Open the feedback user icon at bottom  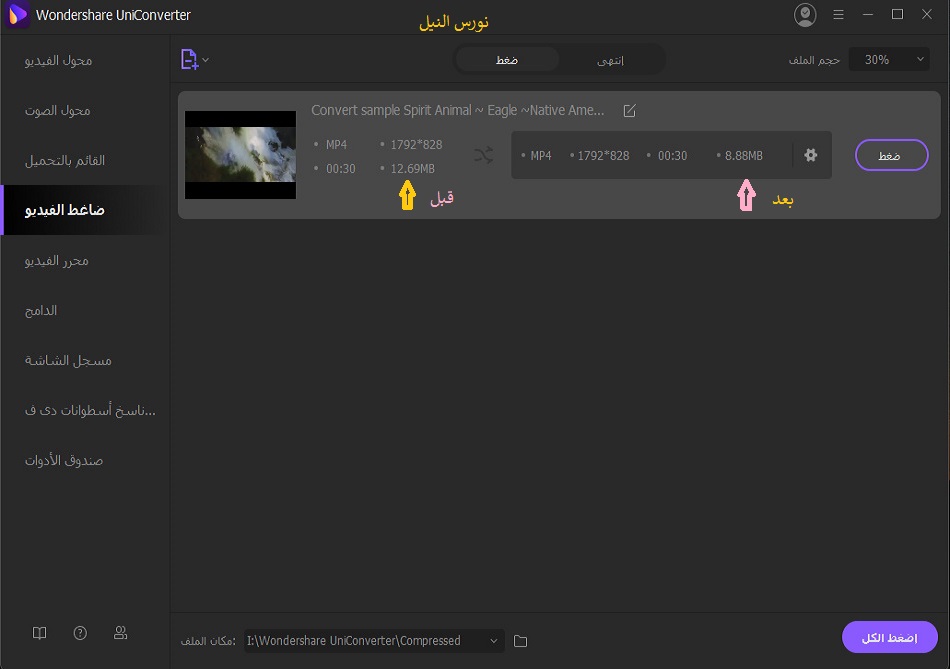pyautogui.click(x=120, y=633)
